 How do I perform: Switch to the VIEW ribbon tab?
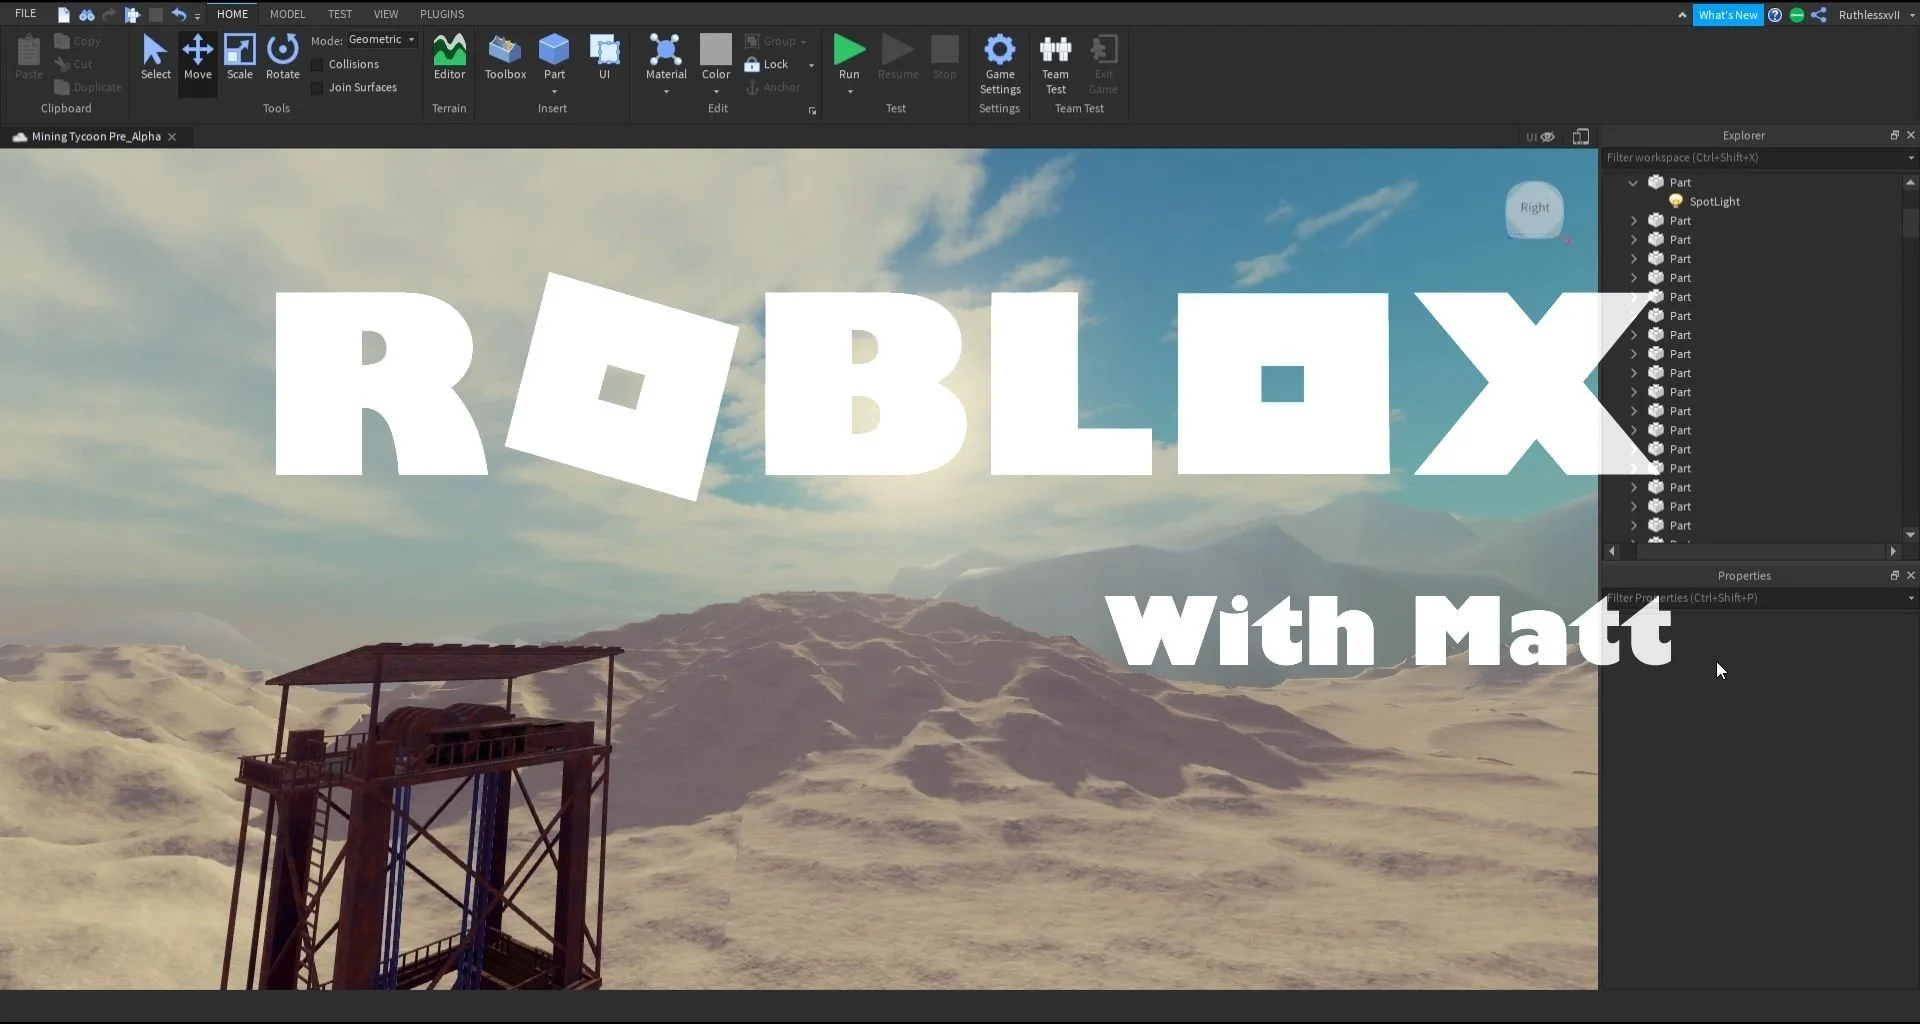point(386,14)
